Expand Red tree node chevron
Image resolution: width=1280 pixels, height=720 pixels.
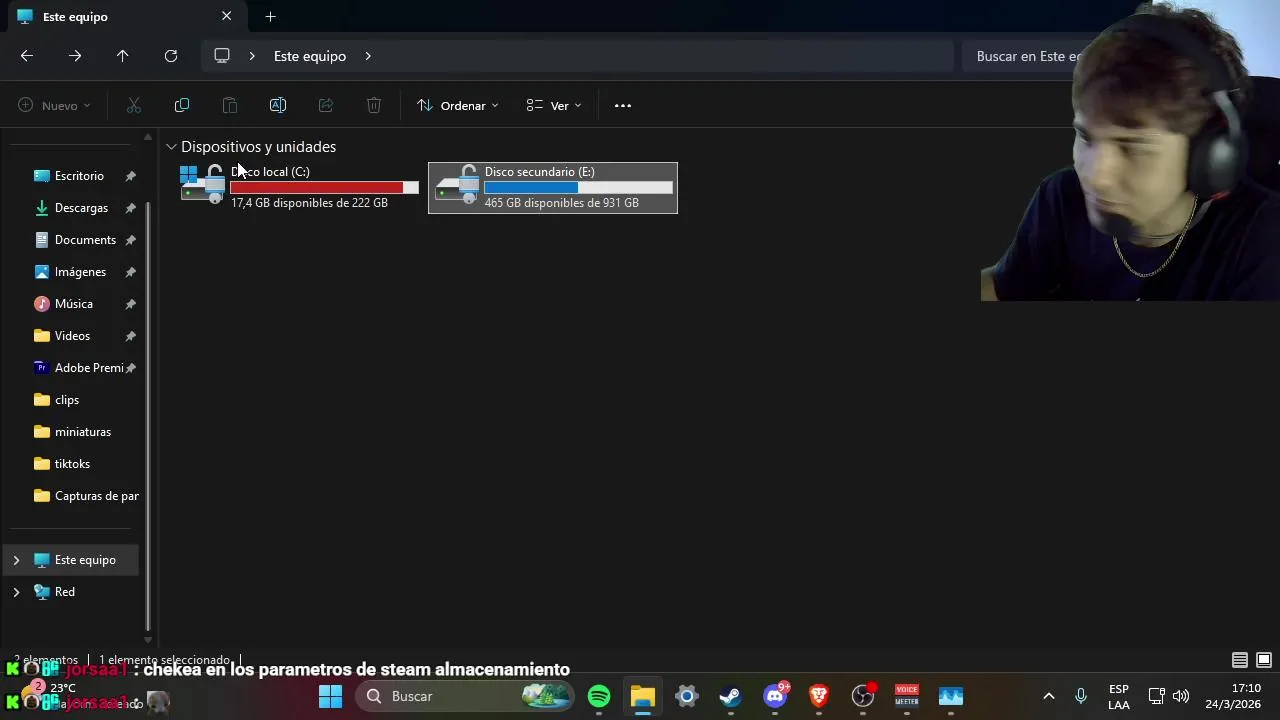pyautogui.click(x=16, y=592)
